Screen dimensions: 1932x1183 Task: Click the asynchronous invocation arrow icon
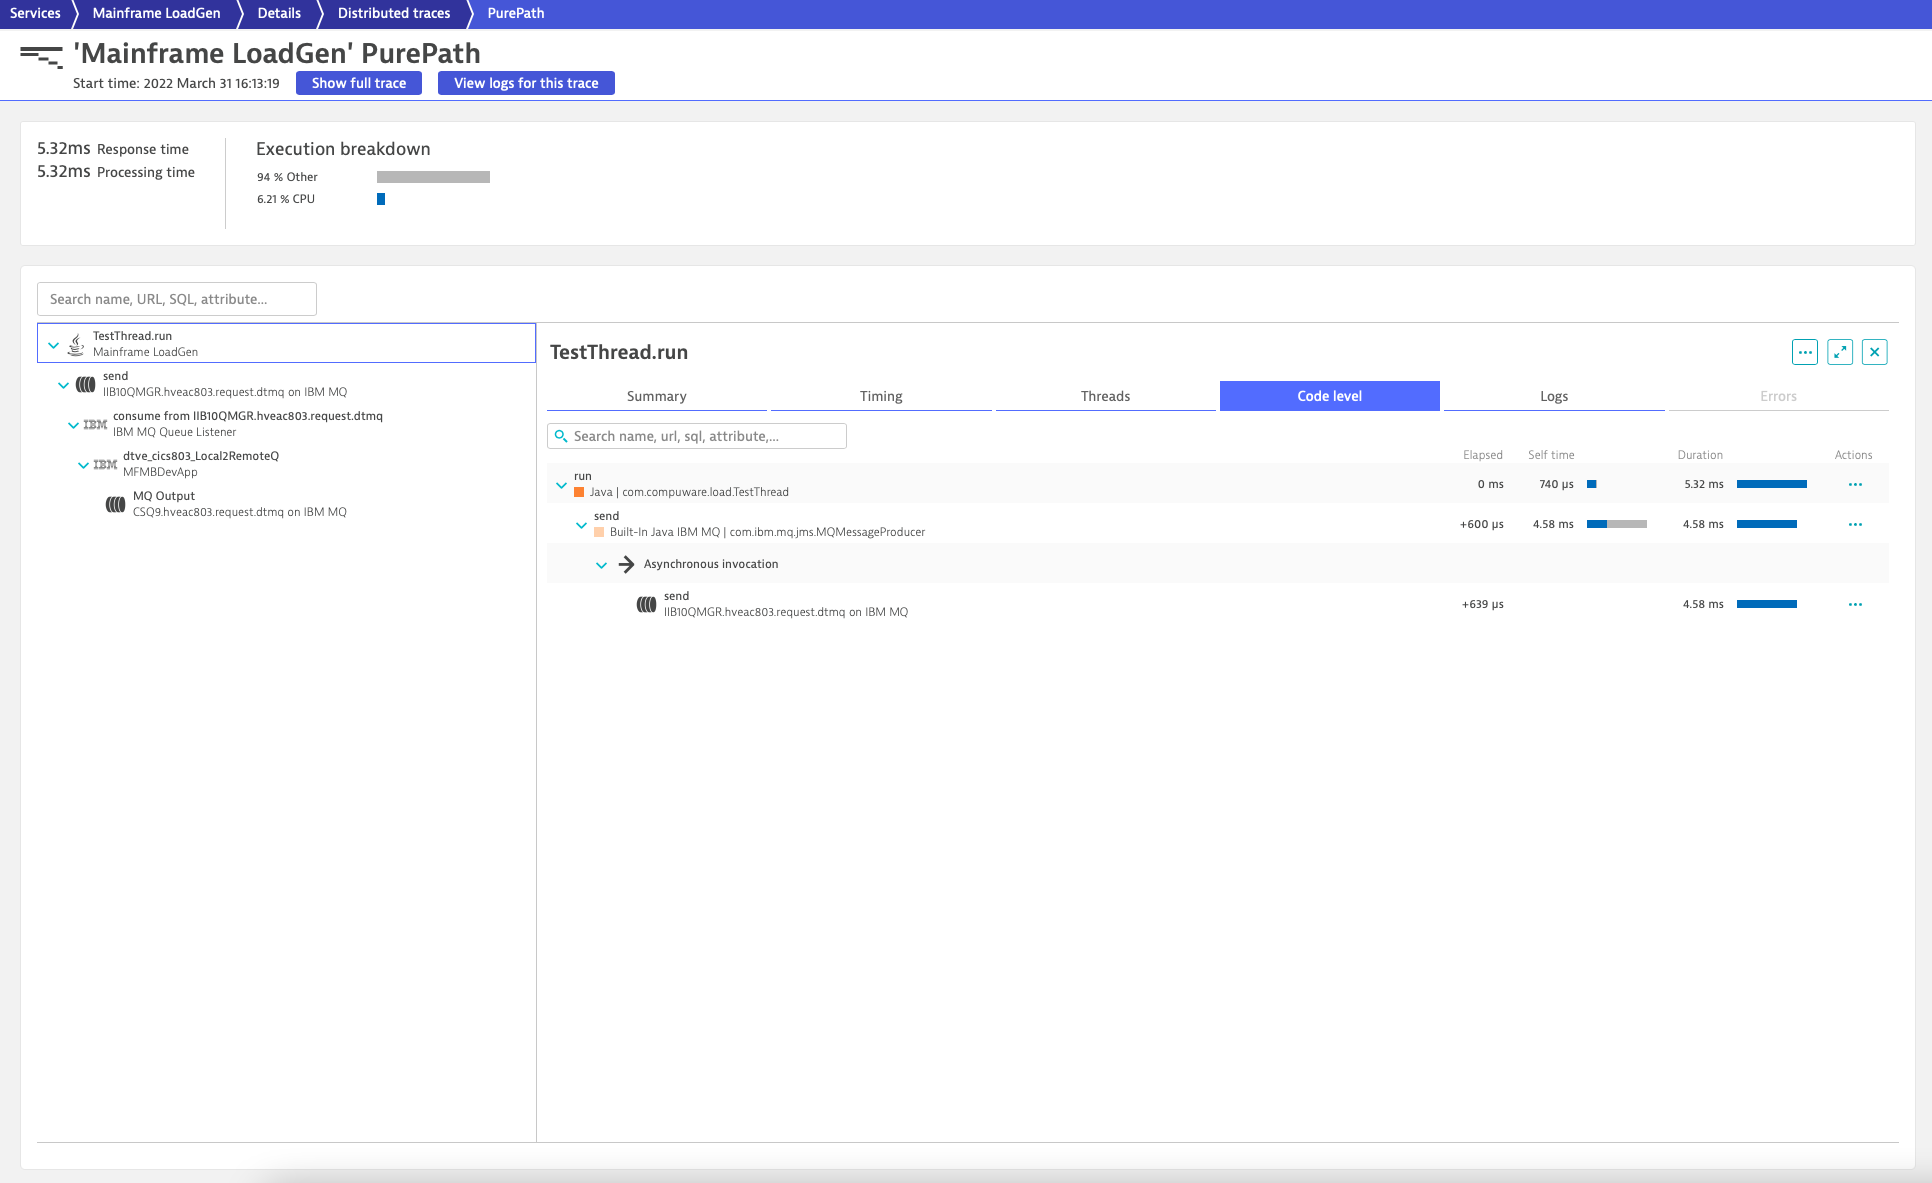click(626, 564)
